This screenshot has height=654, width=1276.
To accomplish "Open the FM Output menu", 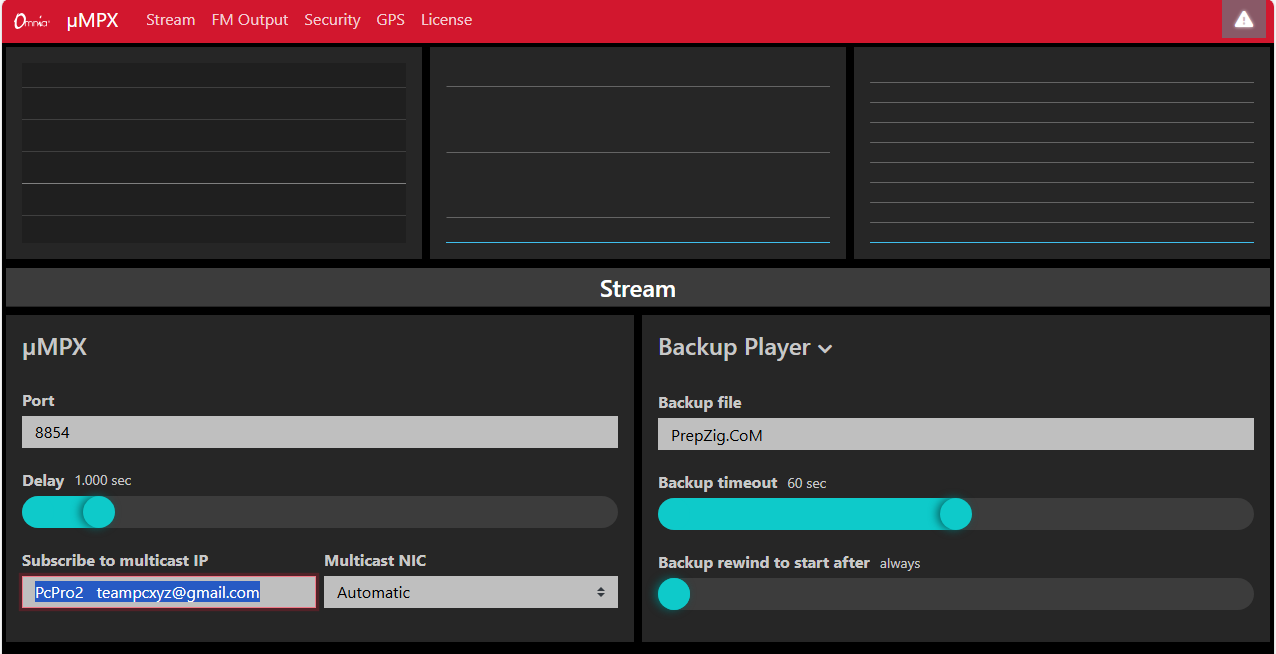I will coord(250,20).
